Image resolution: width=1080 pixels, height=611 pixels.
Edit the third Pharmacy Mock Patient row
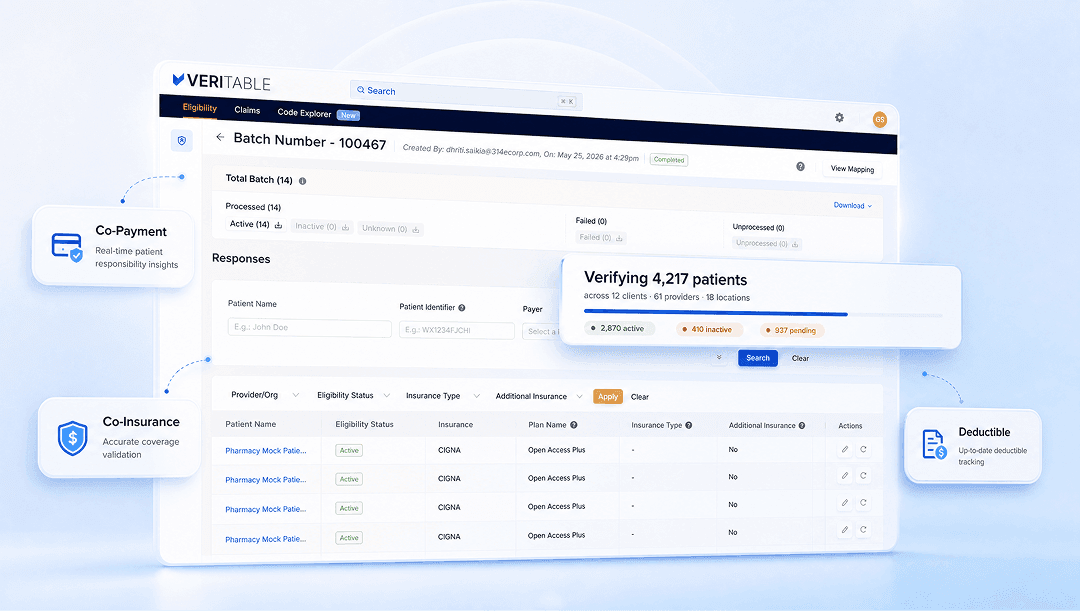(845, 503)
